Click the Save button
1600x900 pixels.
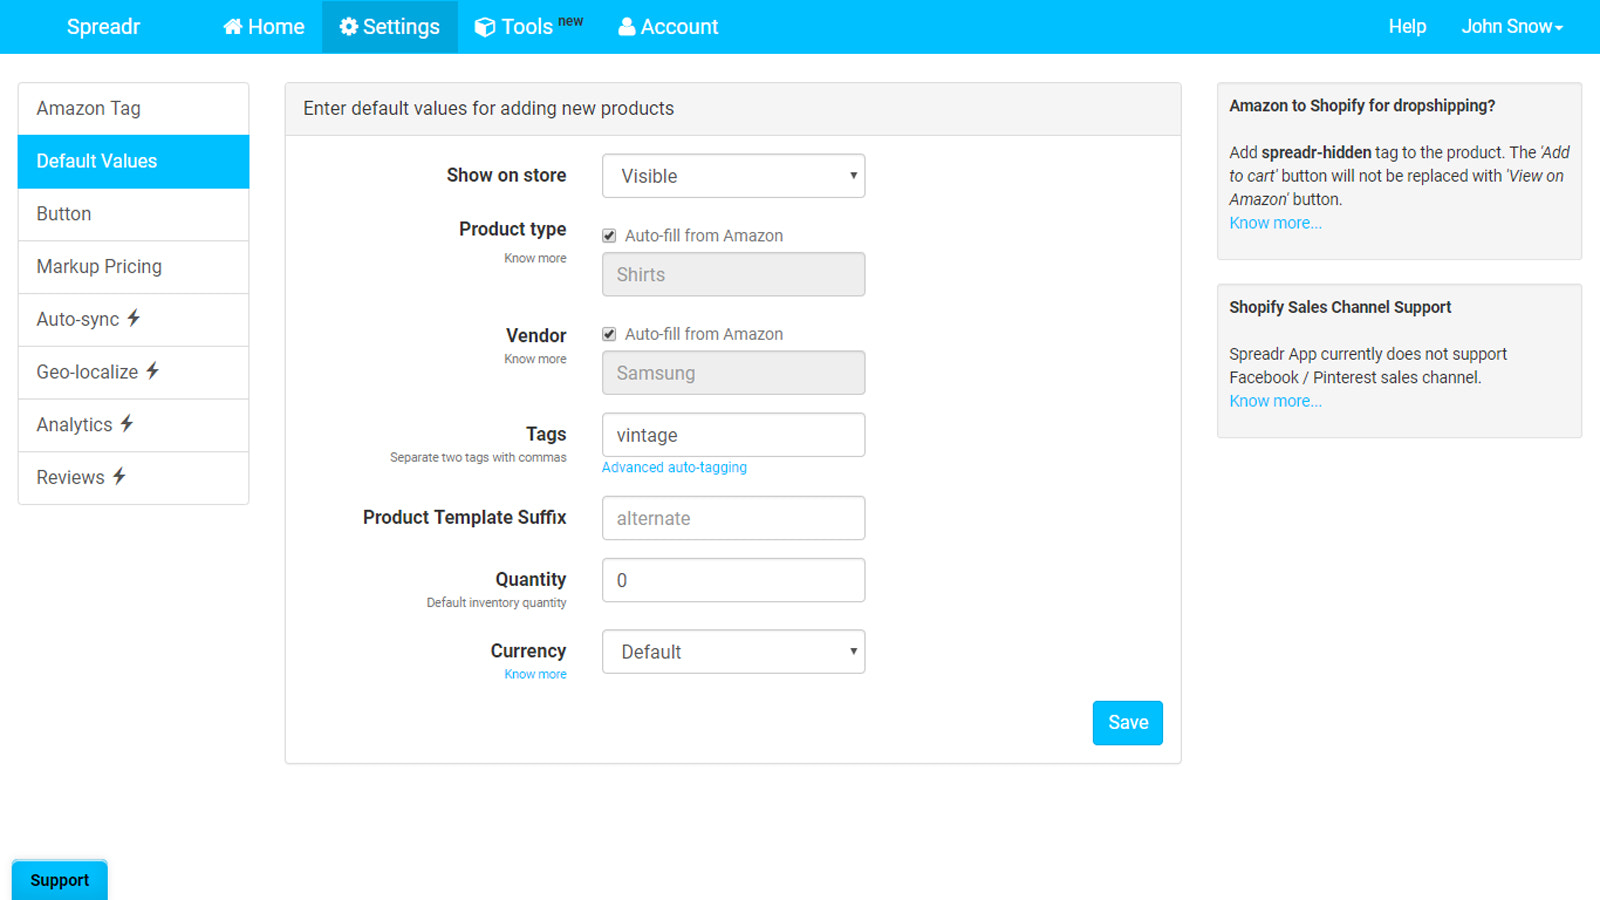[1127, 722]
